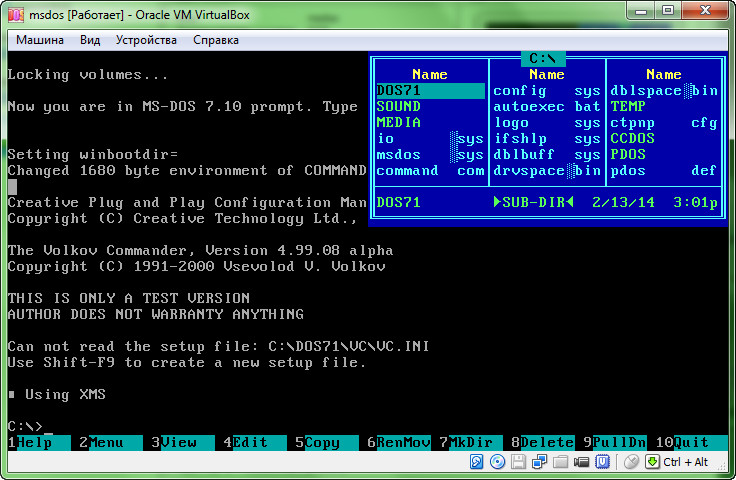Click the middle column Name header
The height and width of the screenshot is (480, 736).
click(546, 75)
